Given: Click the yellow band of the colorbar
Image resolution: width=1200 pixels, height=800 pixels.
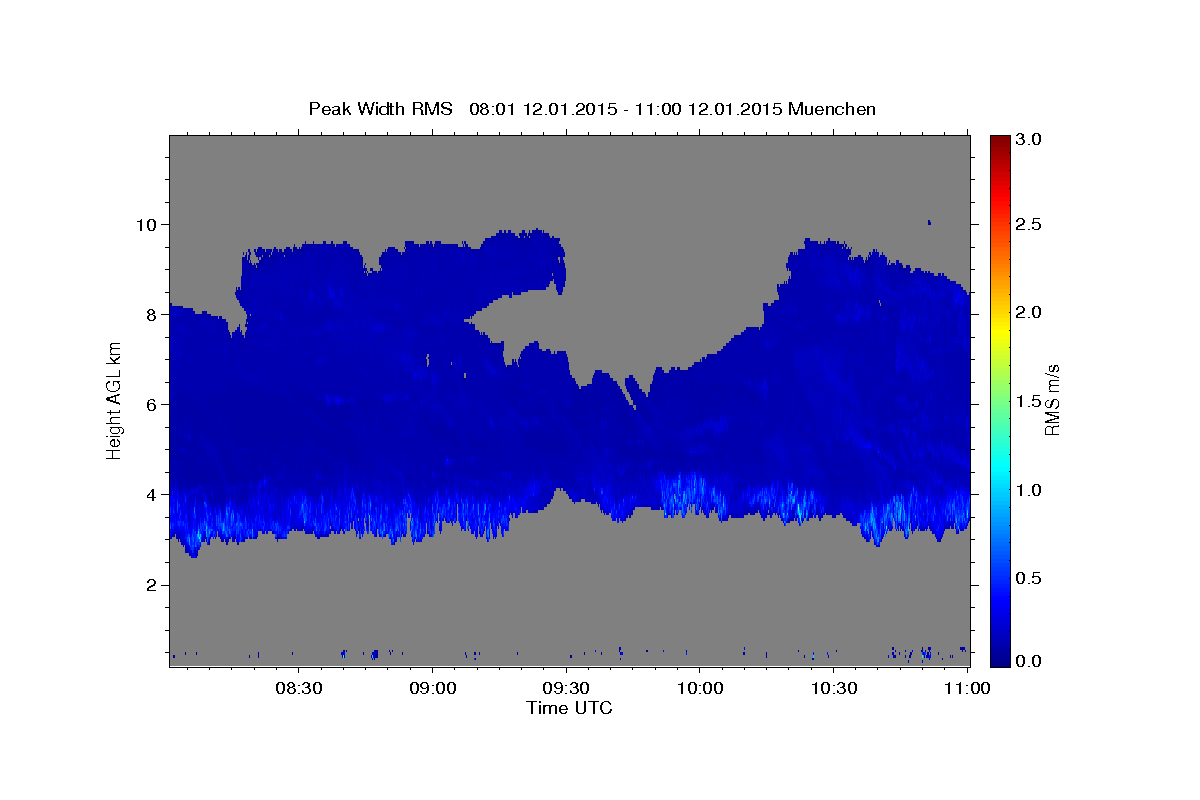Looking at the screenshot, I should point(1000,330).
